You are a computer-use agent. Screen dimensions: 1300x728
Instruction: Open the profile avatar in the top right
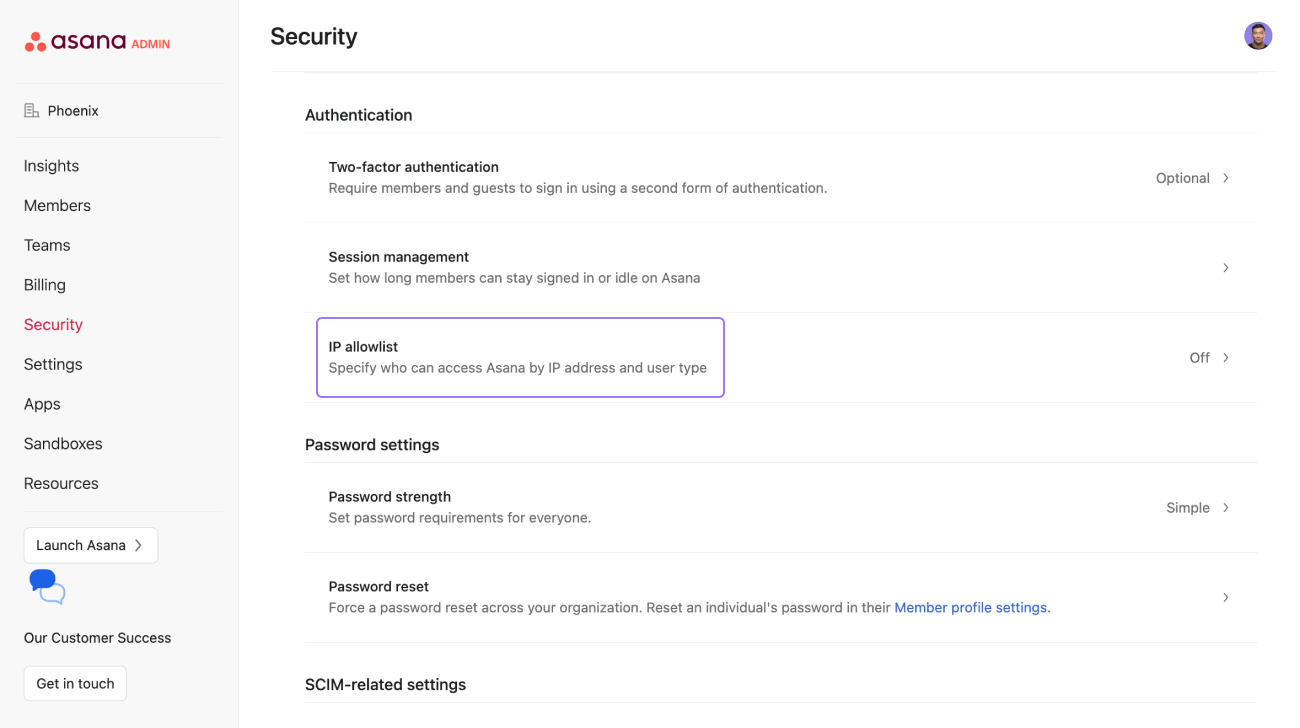(x=1258, y=35)
